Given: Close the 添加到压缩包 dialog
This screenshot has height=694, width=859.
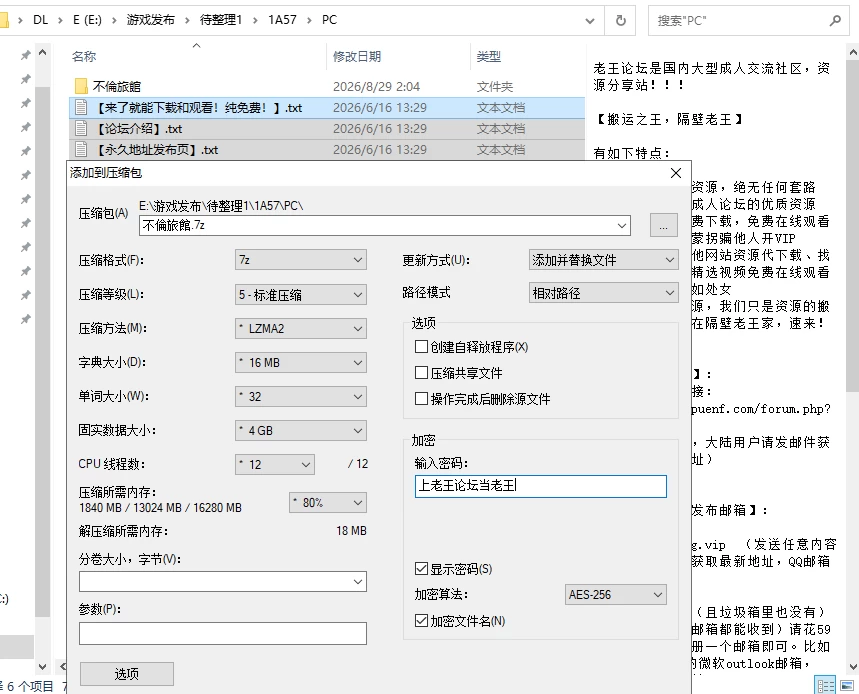Looking at the screenshot, I should [x=676, y=173].
